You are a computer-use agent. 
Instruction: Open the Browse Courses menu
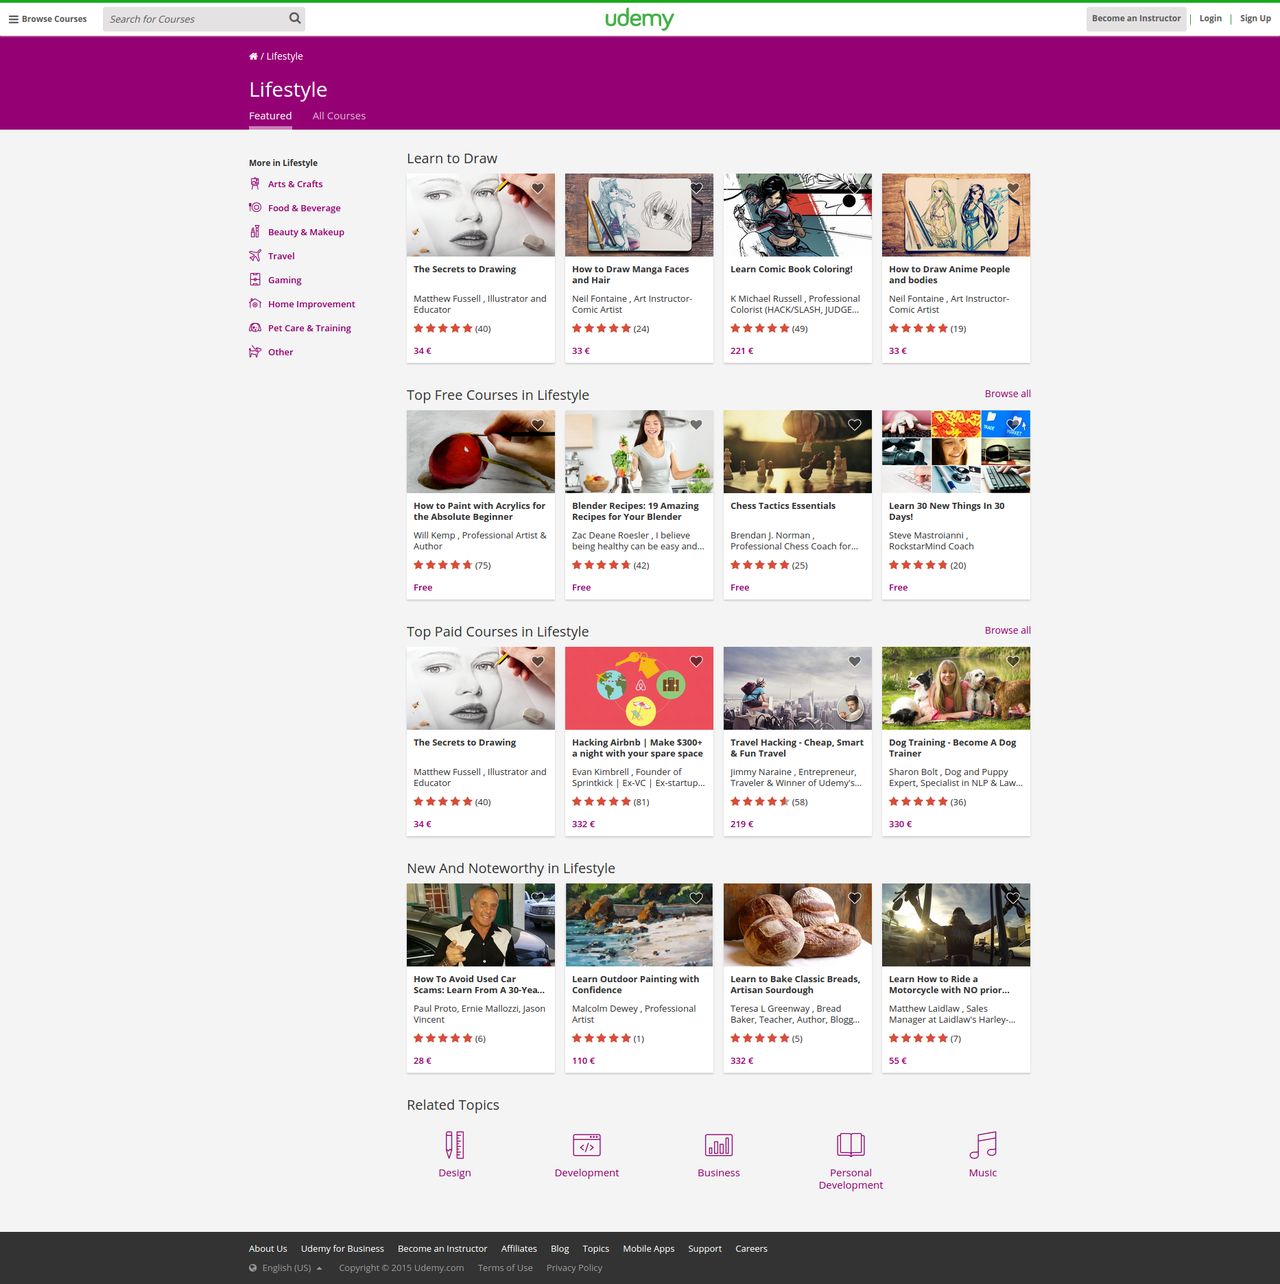click(48, 18)
